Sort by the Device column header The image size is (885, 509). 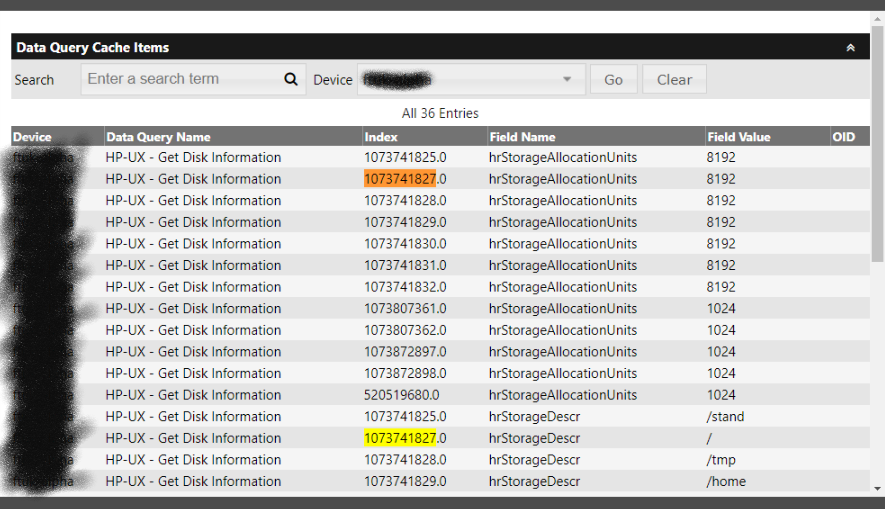(32, 137)
